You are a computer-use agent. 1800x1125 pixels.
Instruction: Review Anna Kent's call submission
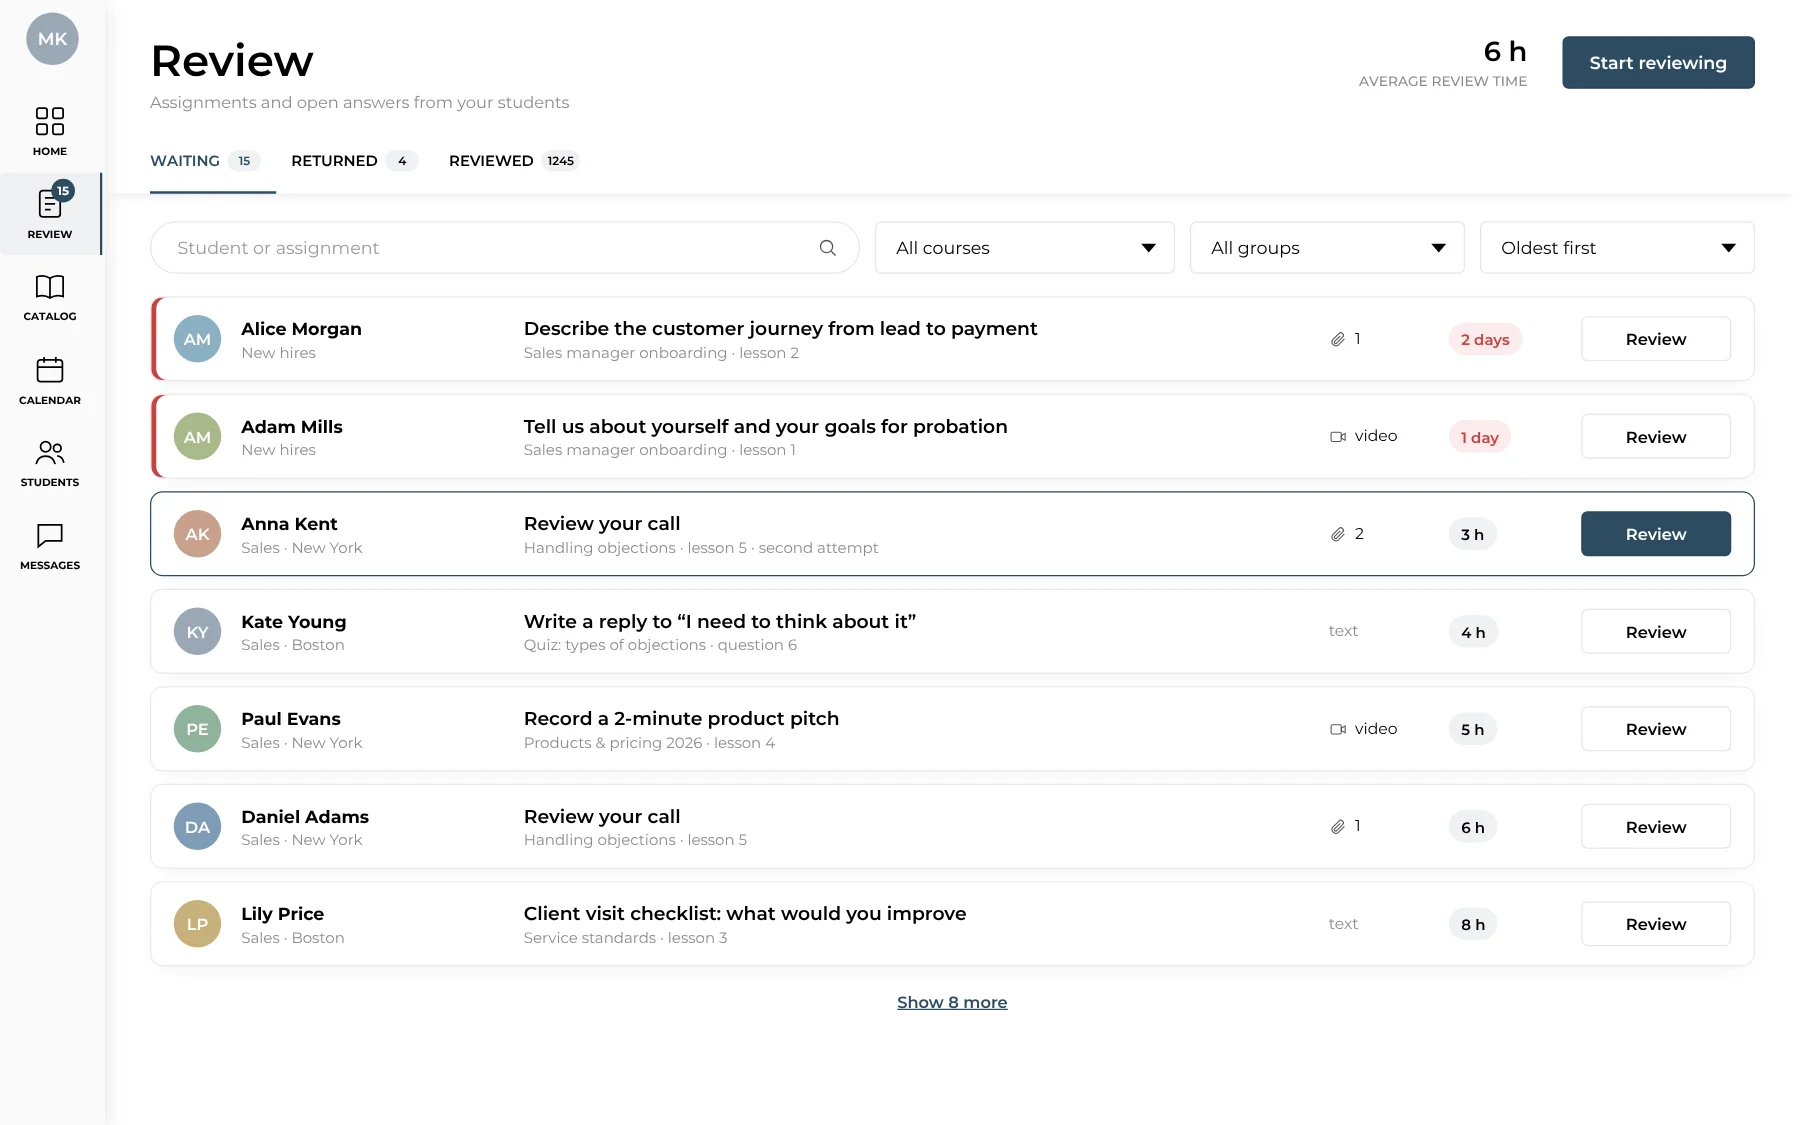point(1656,534)
